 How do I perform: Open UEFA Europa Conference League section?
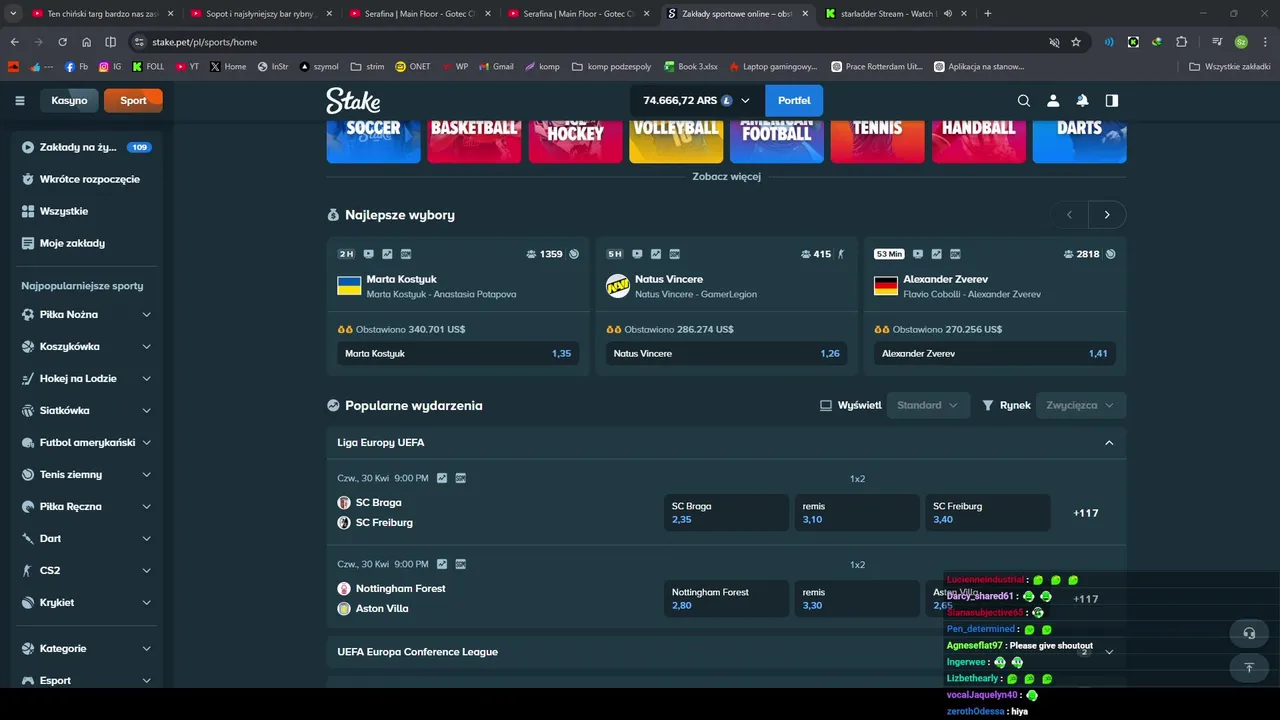point(726,652)
